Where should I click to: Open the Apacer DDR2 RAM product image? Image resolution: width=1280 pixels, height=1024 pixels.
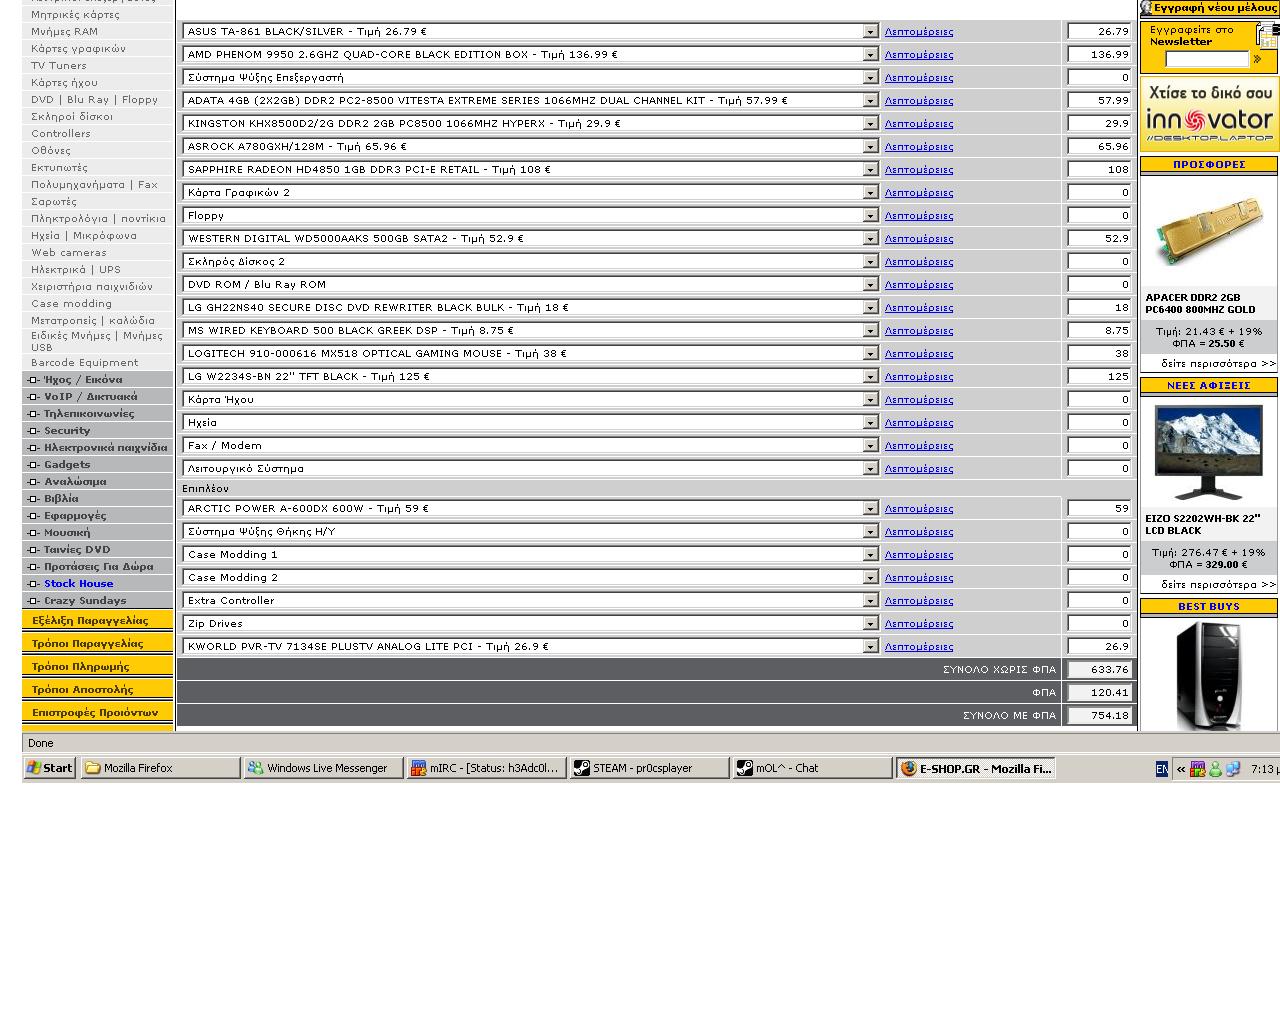point(1209,231)
